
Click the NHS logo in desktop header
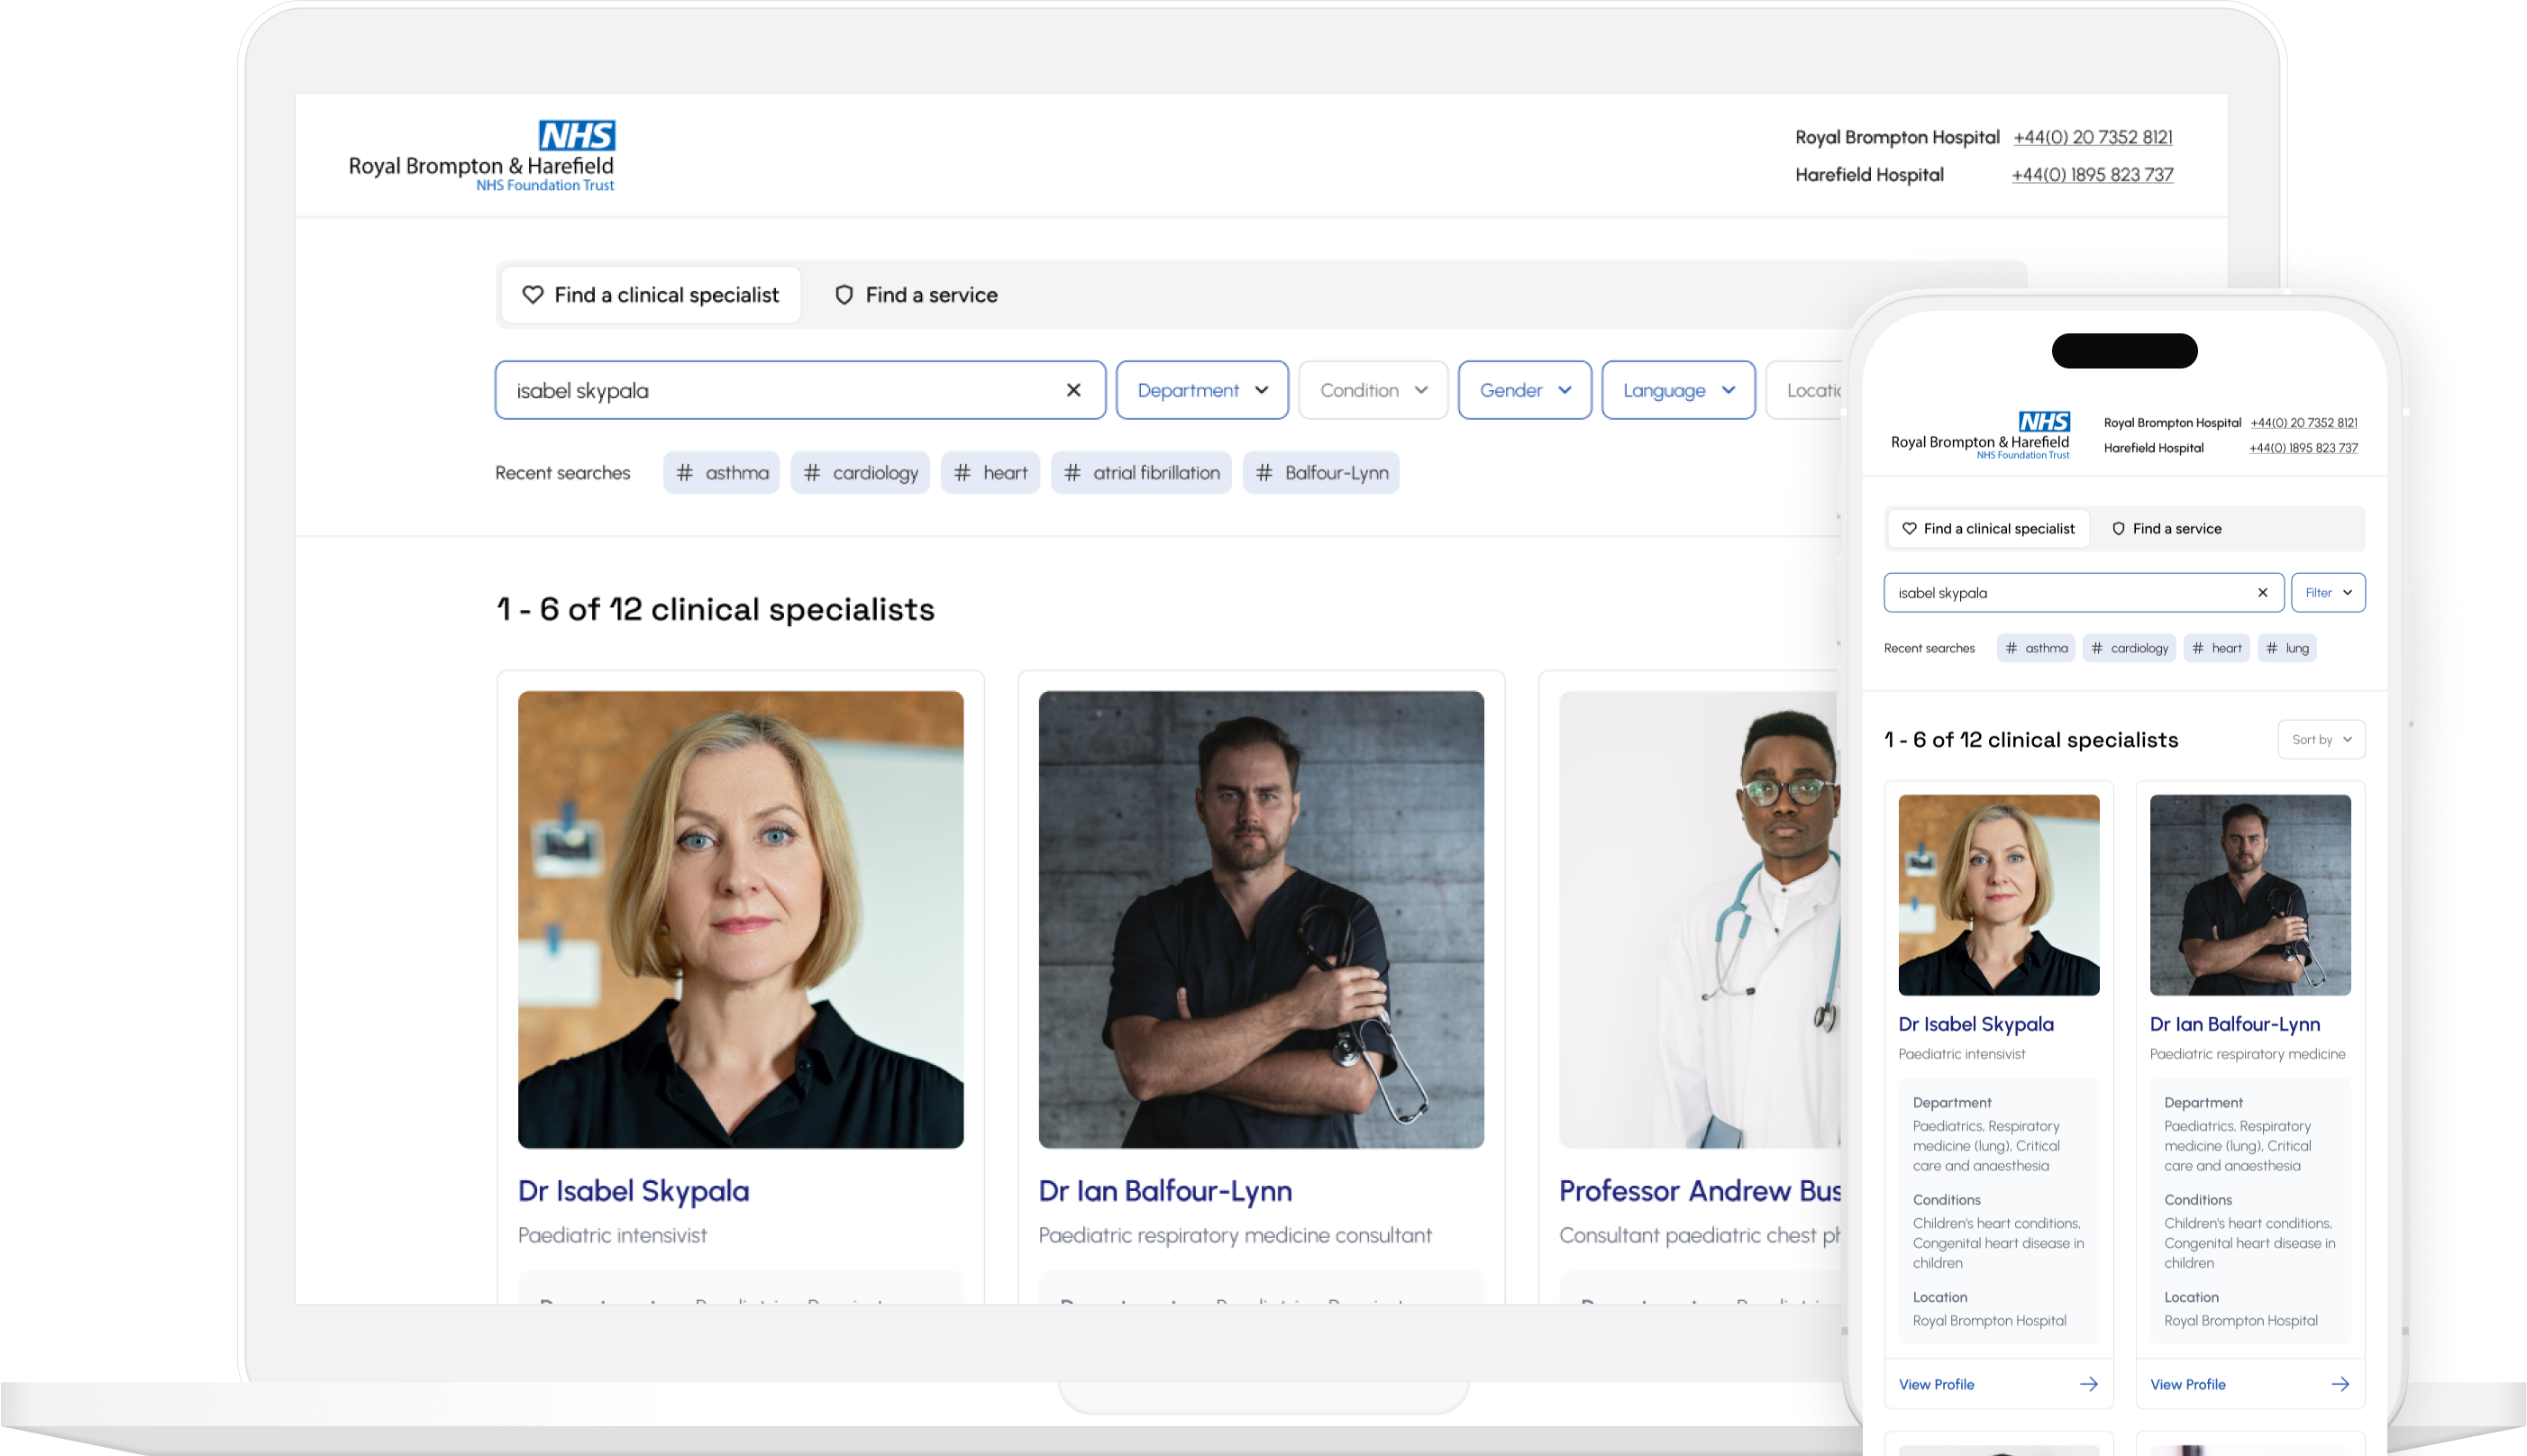tap(577, 135)
